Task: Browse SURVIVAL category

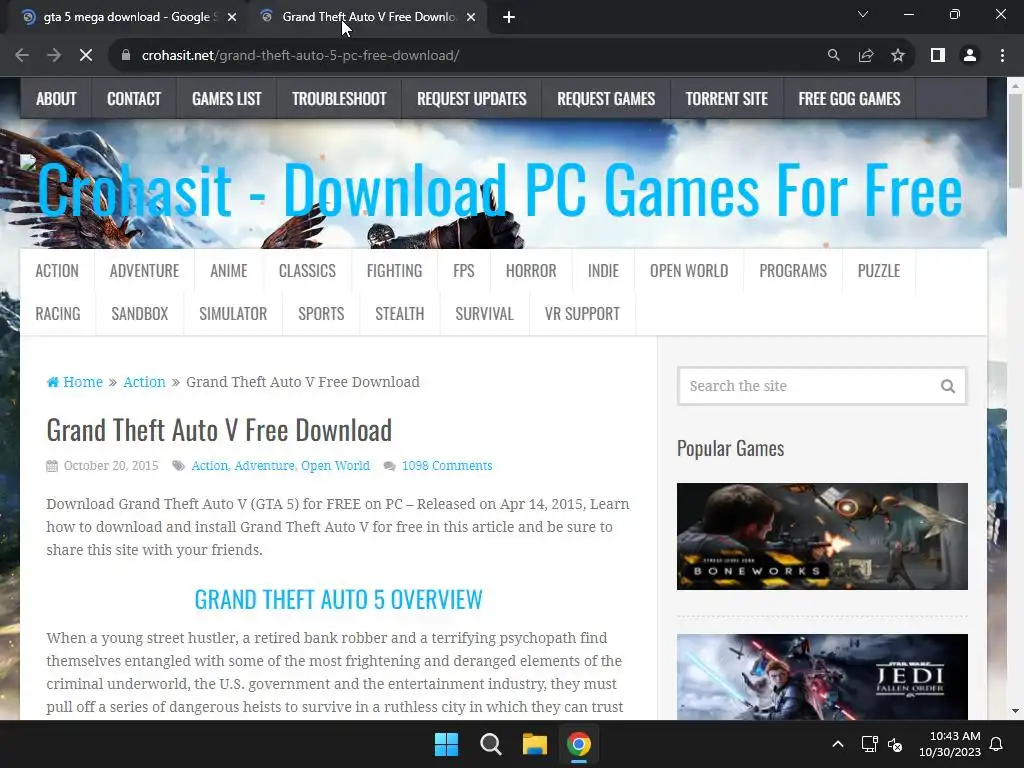Action: pos(485,313)
